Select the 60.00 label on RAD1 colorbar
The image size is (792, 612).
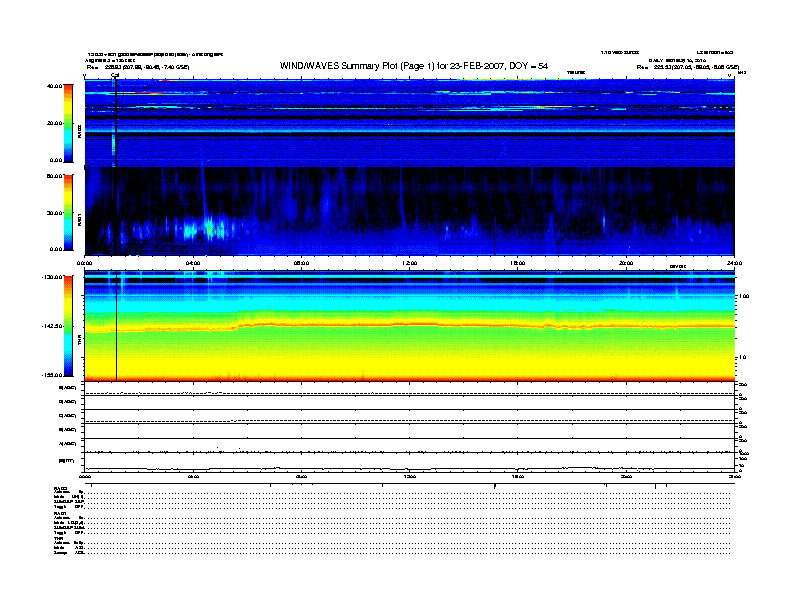(54, 176)
